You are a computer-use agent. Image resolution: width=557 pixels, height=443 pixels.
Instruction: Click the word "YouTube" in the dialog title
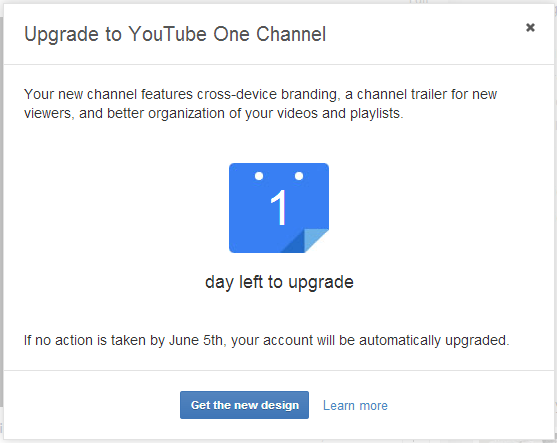click(x=167, y=34)
